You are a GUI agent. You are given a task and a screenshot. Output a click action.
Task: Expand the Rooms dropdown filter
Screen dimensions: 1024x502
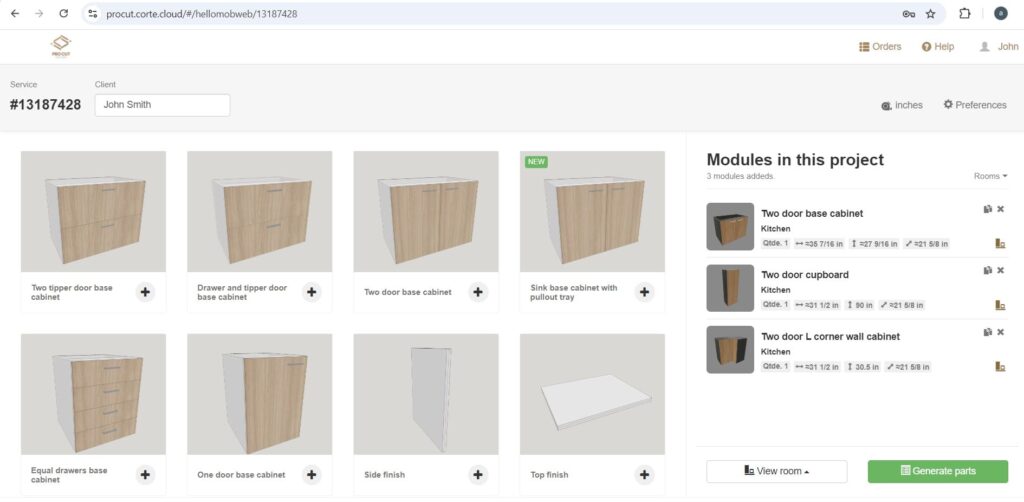[x=990, y=176]
